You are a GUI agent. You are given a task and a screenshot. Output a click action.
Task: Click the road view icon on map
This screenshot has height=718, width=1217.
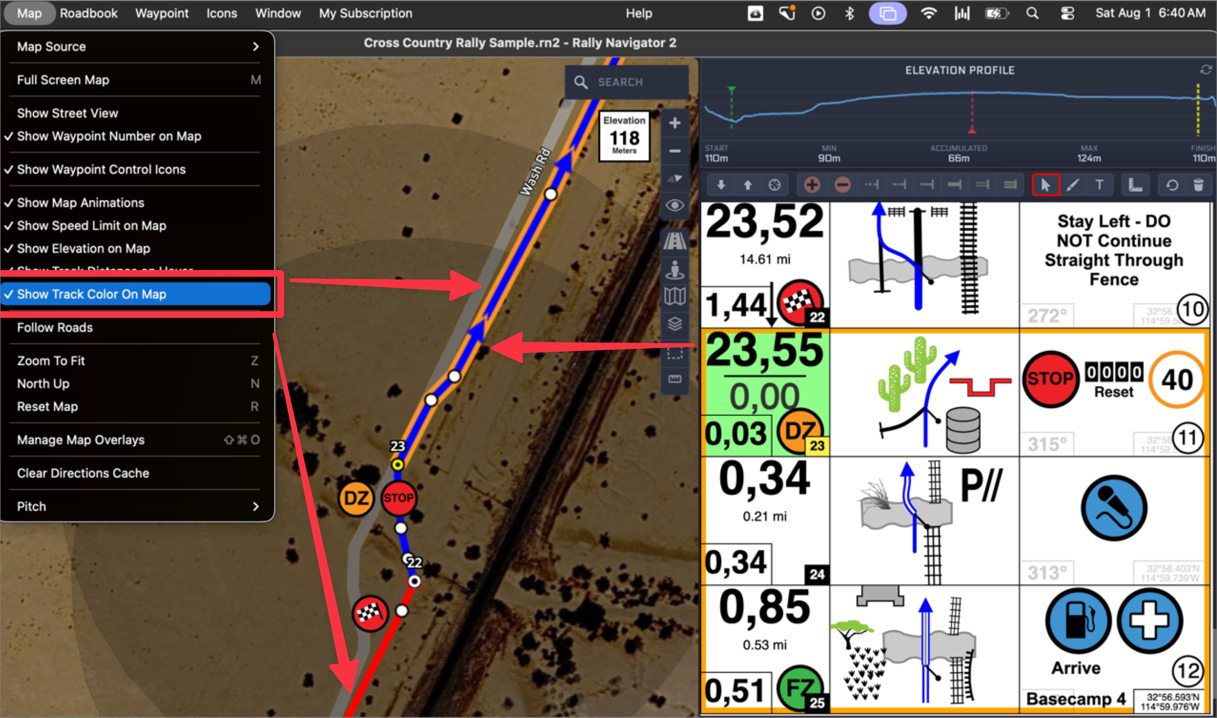(x=675, y=241)
